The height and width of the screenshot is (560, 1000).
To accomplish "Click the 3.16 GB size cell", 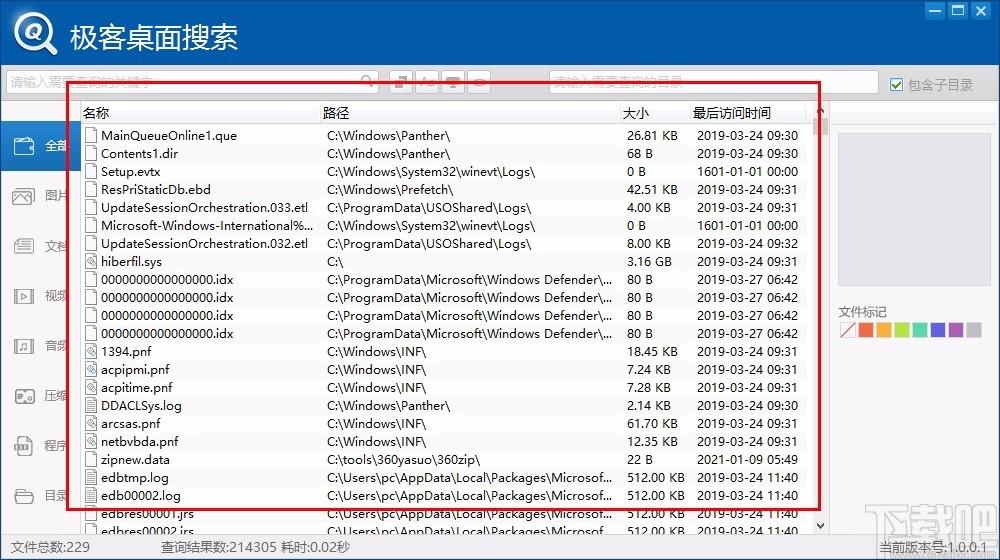I will tap(649, 262).
